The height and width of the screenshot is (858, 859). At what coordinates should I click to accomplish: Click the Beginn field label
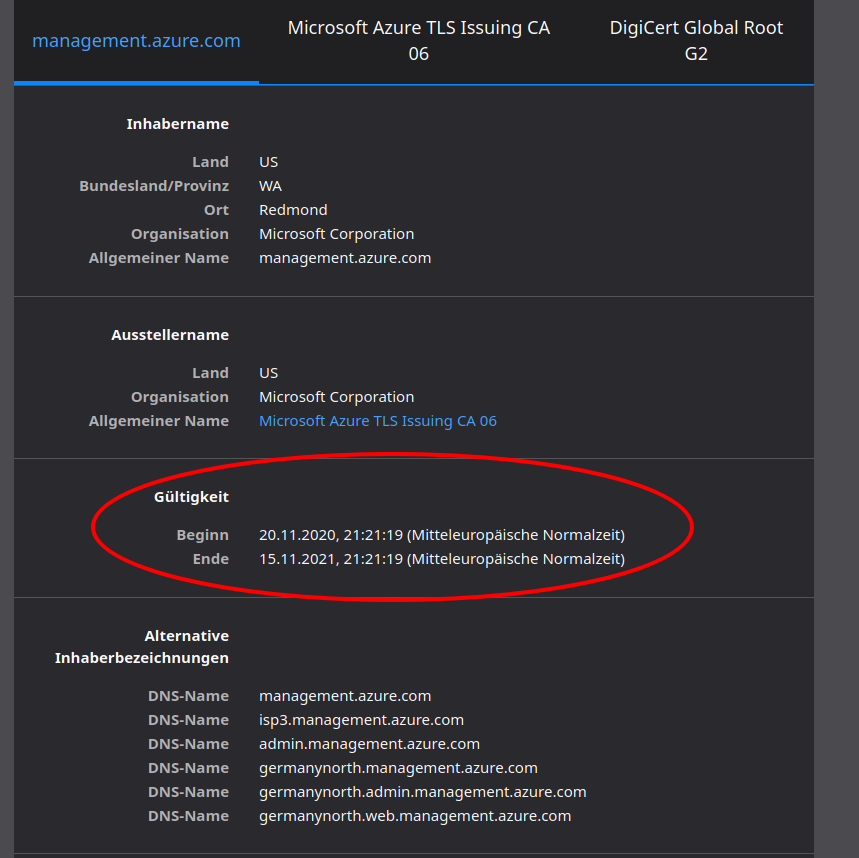pyautogui.click(x=203, y=535)
